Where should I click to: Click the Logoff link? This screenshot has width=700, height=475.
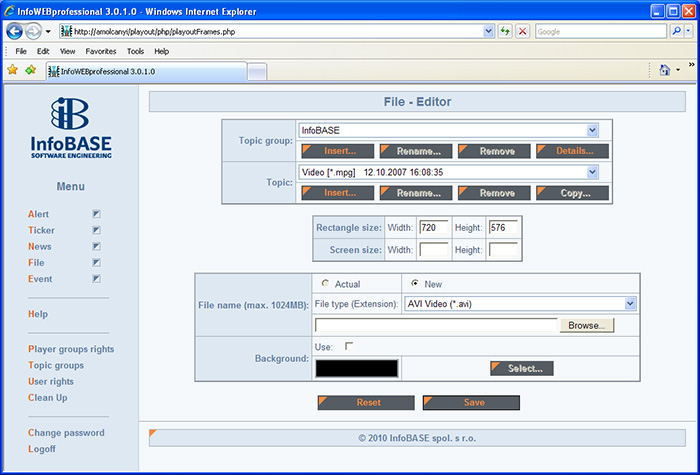tap(42, 449)
